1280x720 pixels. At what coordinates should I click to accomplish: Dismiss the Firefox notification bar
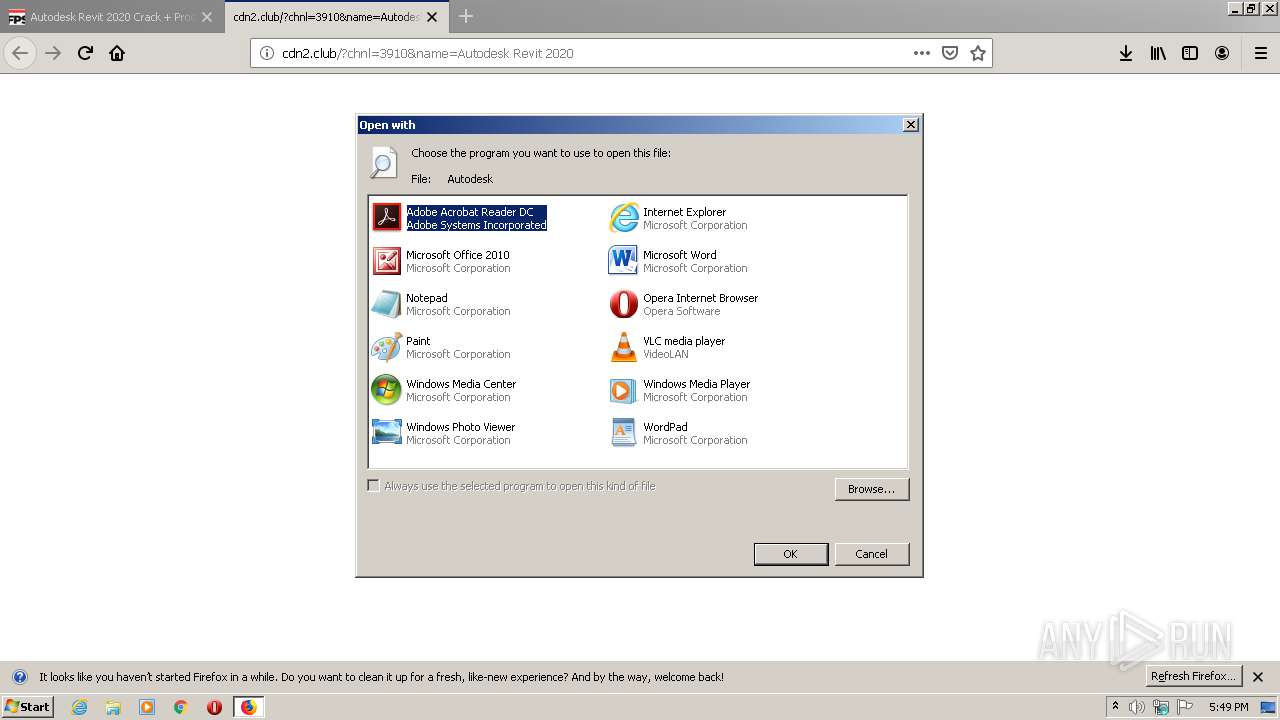click(x=1258, y=677)
